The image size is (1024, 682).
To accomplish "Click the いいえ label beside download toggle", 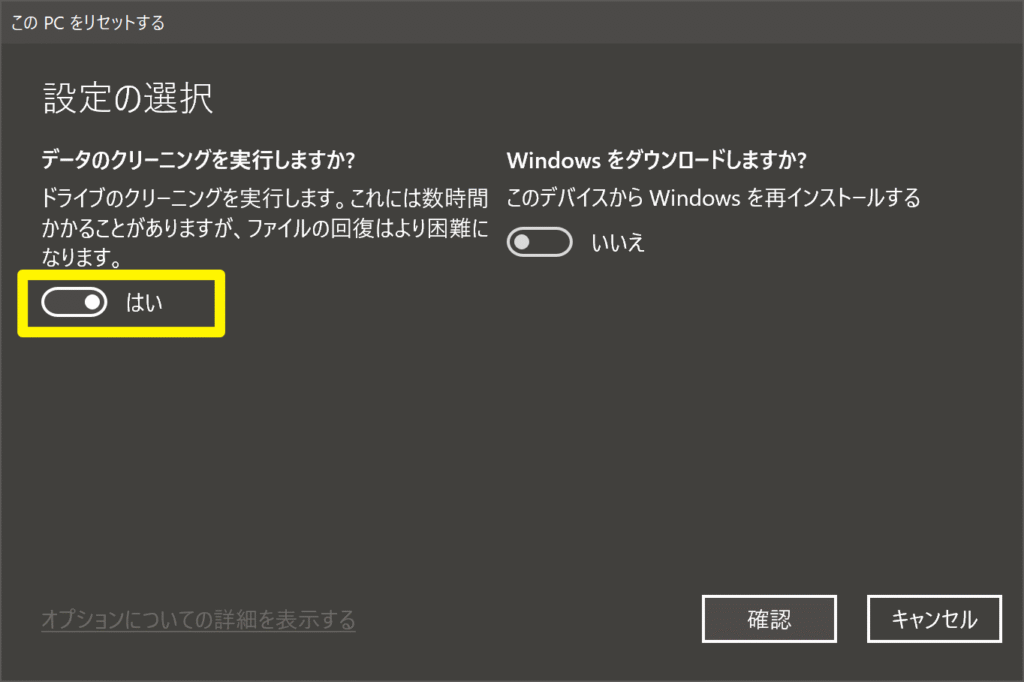I will click(x=618, y=242).
